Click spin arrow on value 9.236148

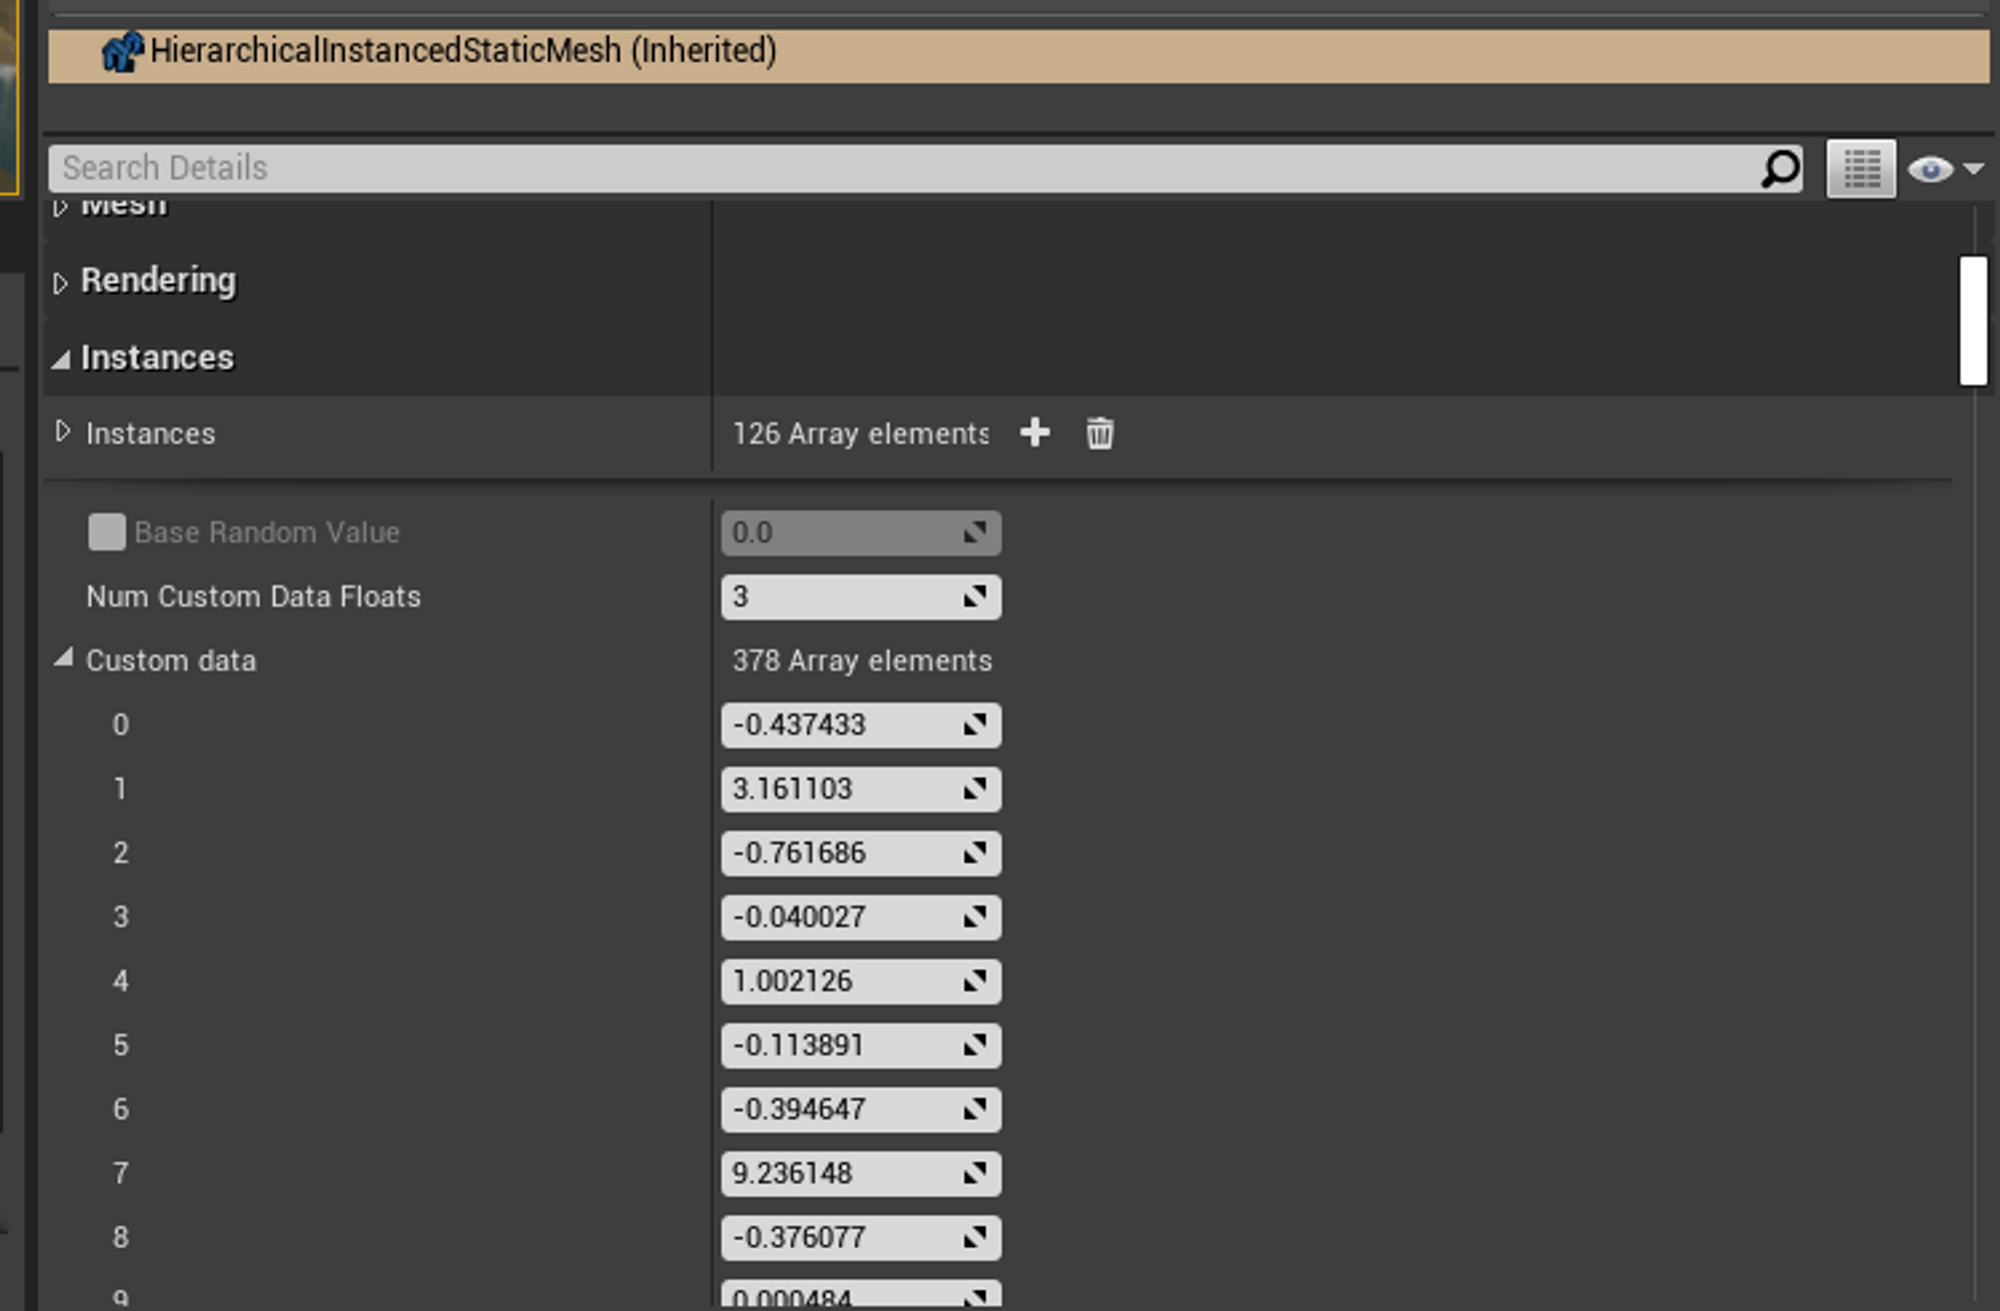(x=975, y=1173)
